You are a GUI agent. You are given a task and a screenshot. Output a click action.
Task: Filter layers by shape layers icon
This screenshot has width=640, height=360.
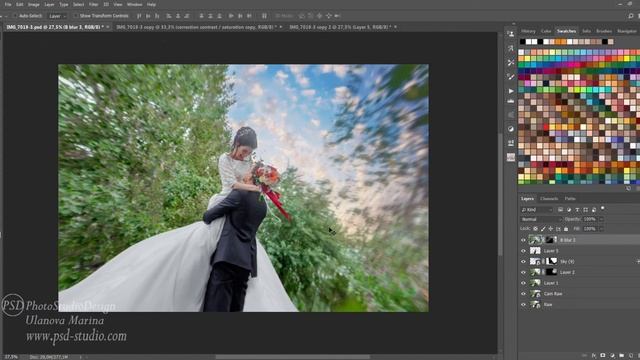(585, 210)
